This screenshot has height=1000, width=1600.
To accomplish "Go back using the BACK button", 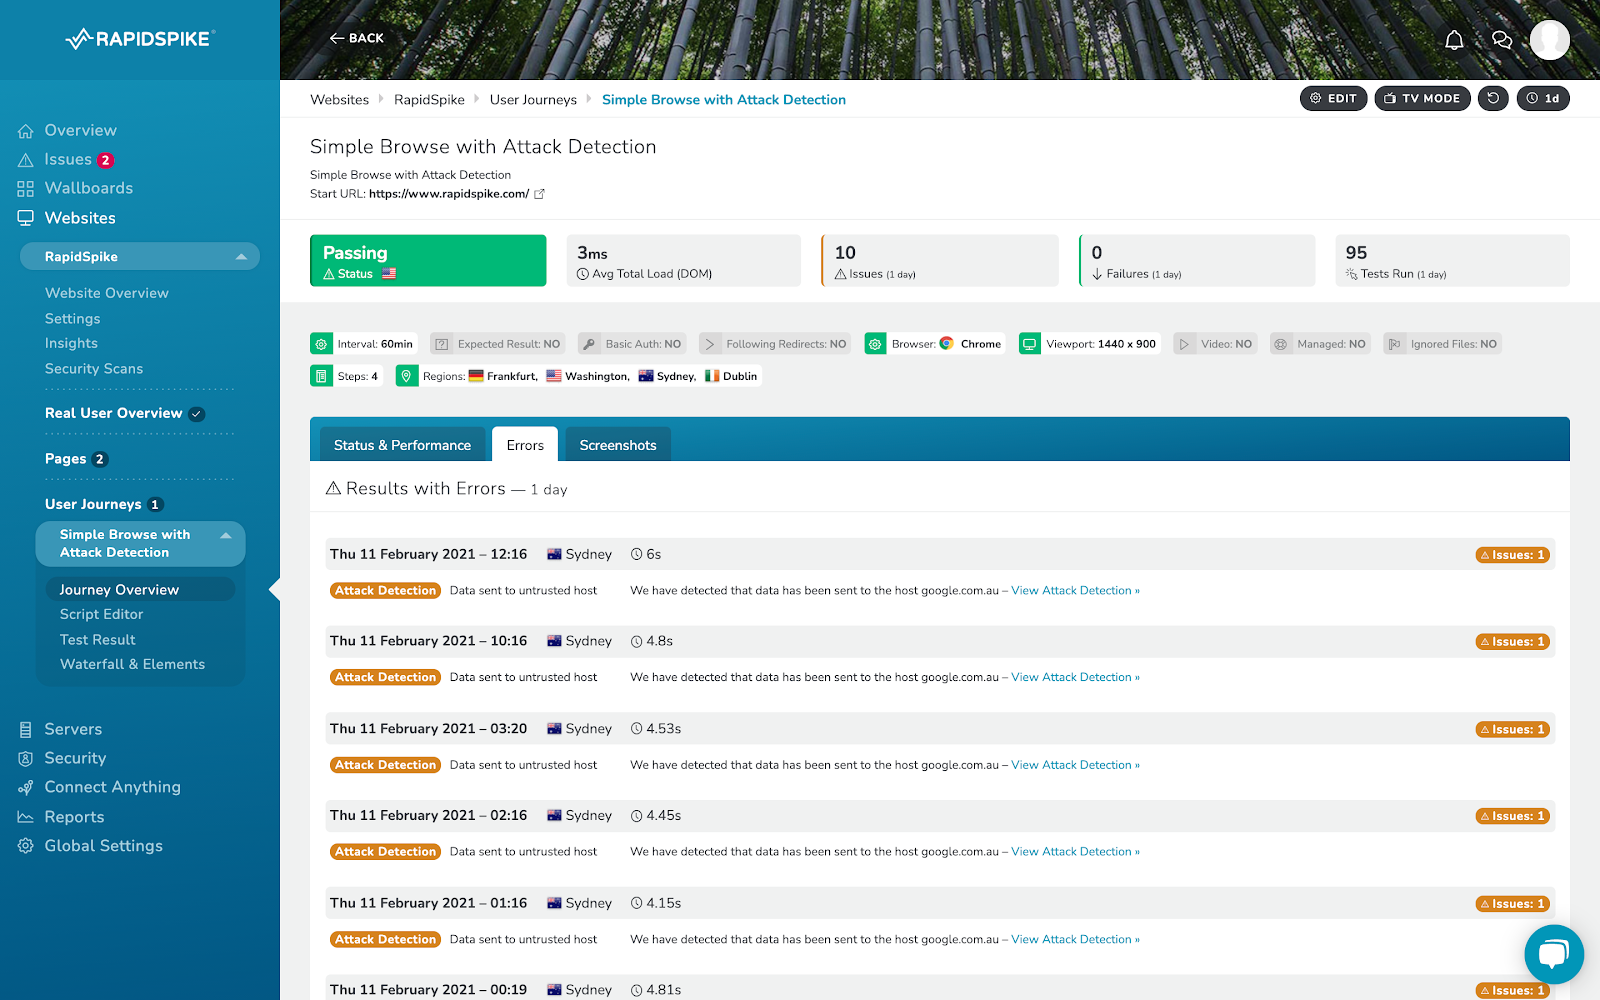I will click(357, 38).
